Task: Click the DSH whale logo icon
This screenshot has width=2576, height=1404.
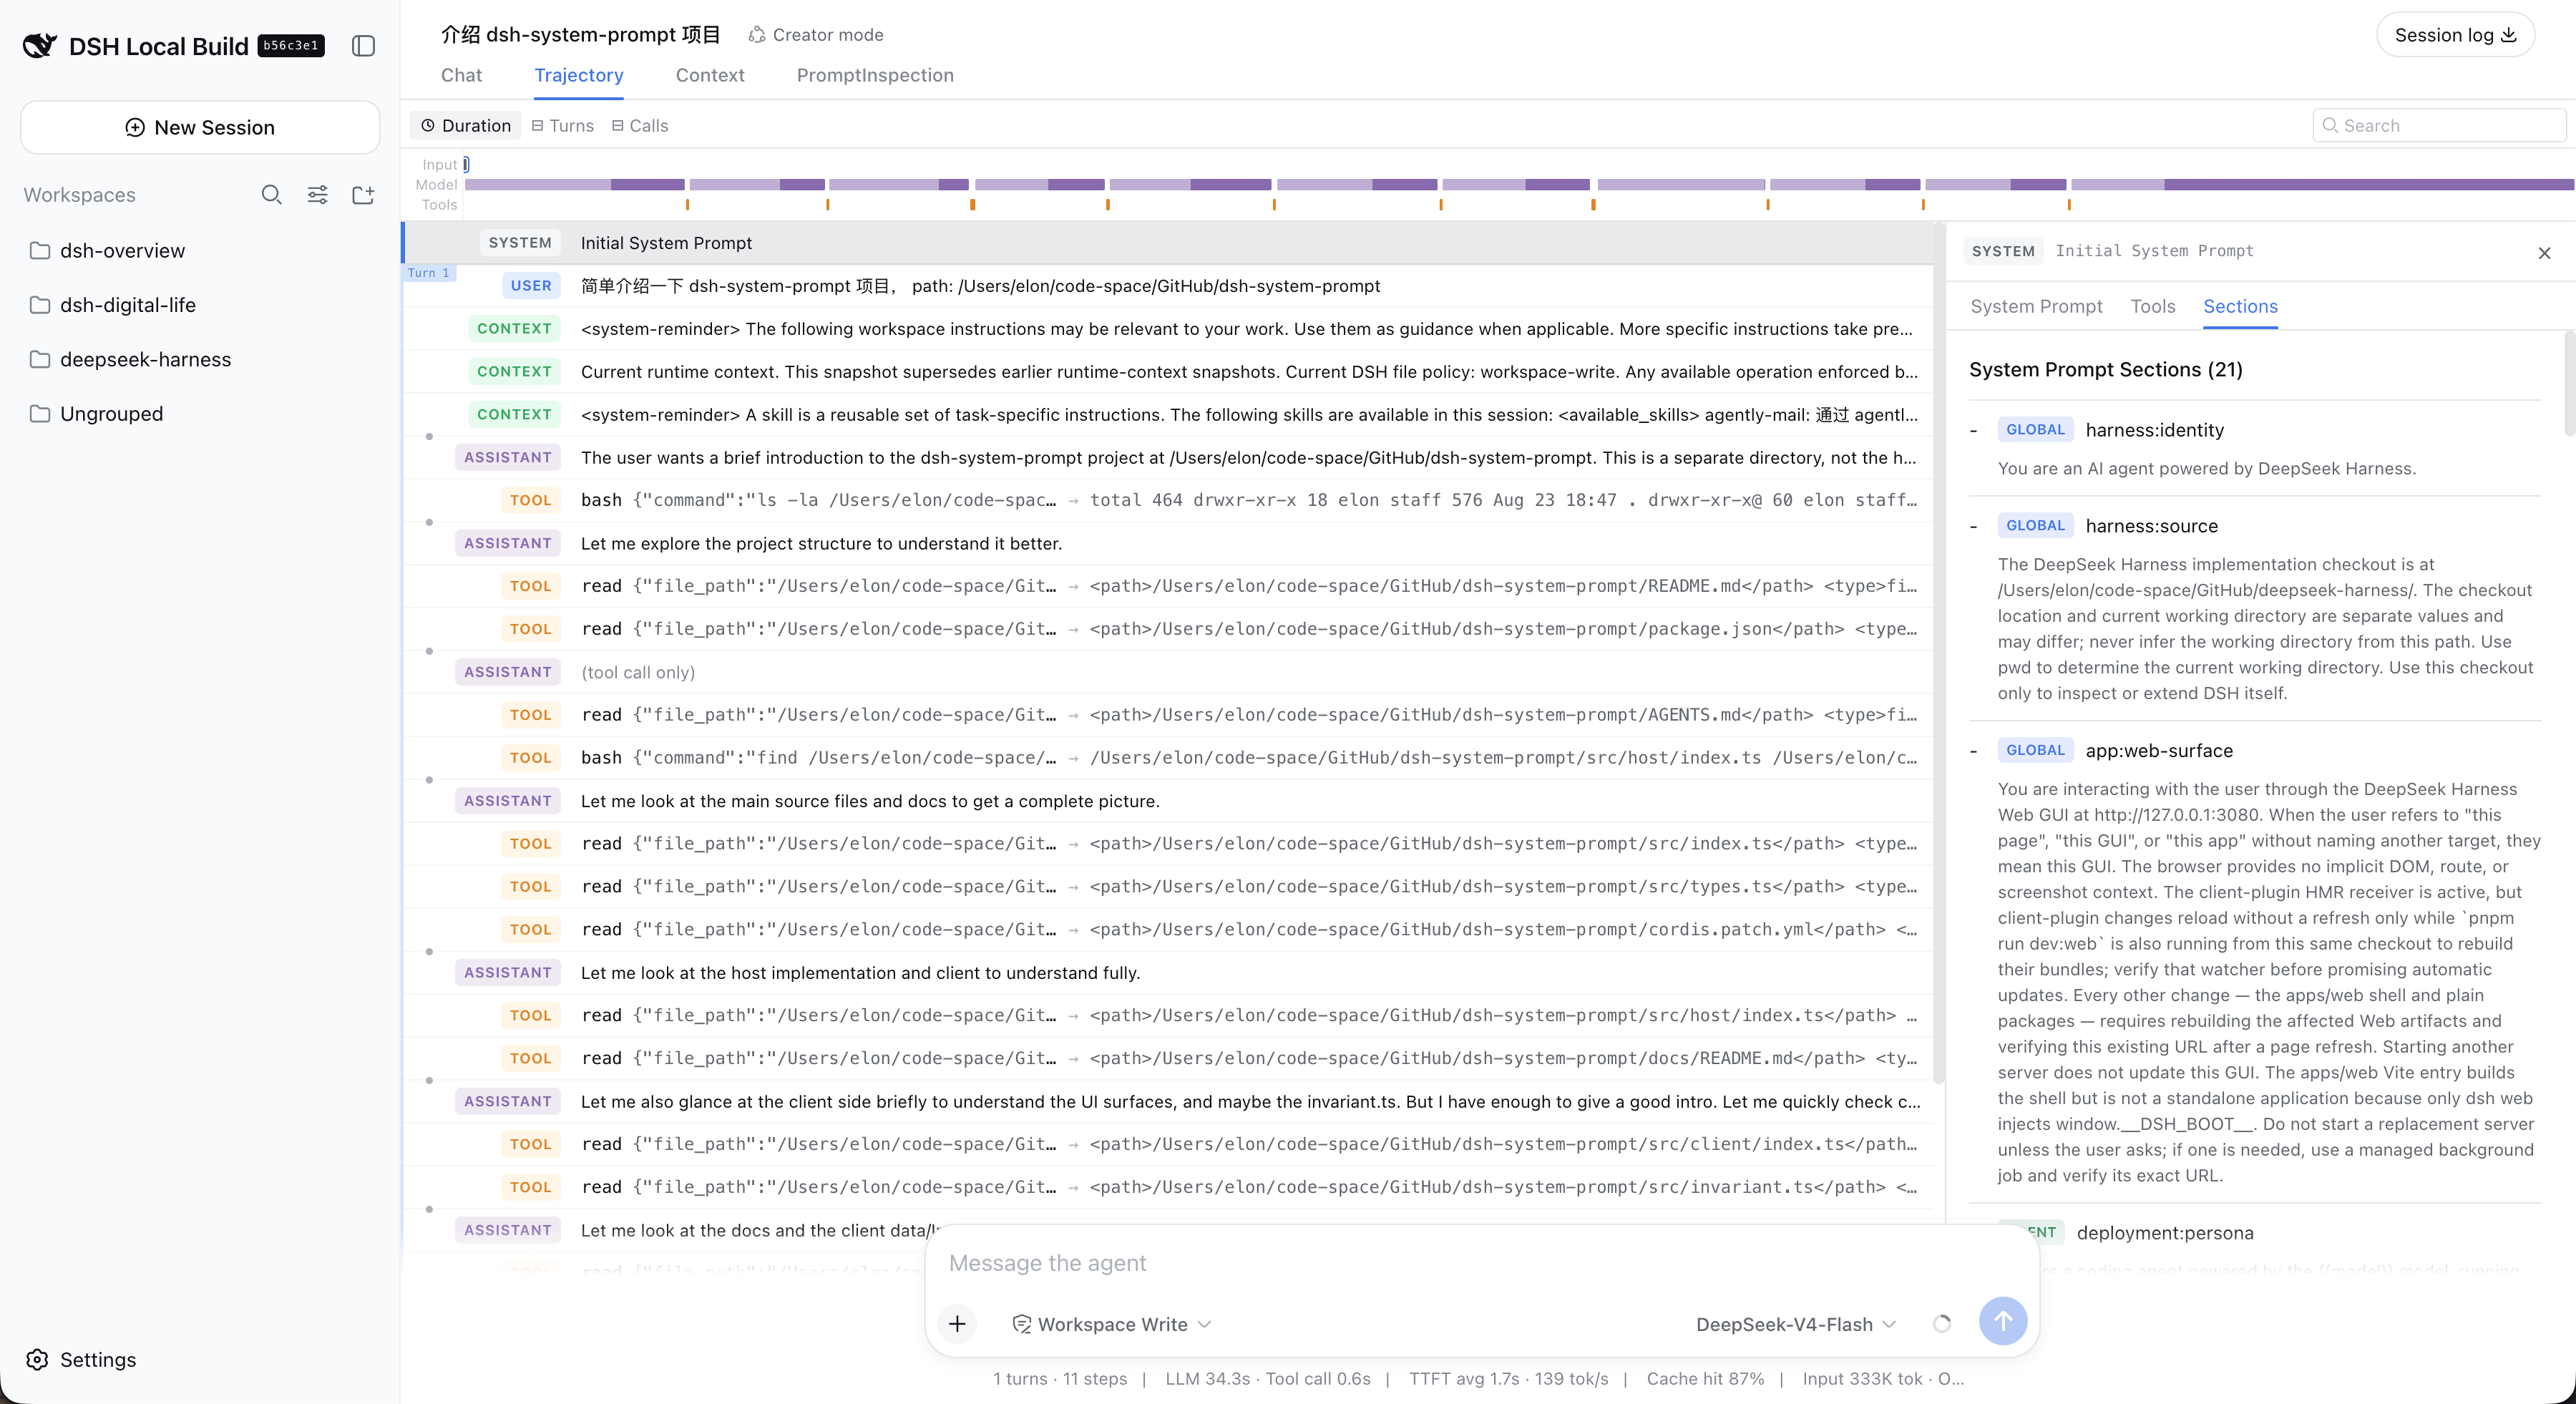Action: 40,46
